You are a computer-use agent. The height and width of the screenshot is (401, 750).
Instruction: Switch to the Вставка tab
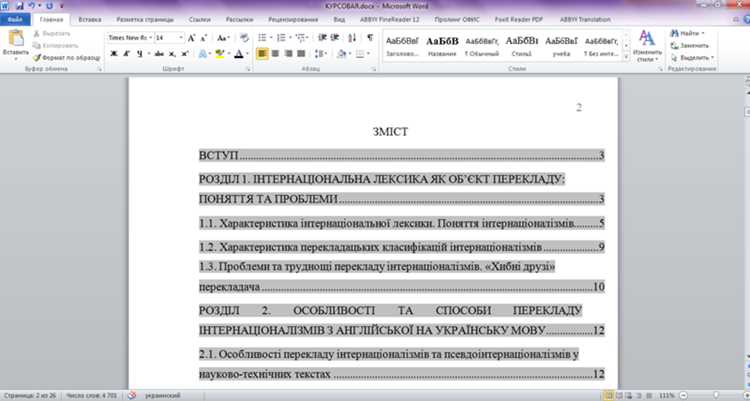[89, 20]
